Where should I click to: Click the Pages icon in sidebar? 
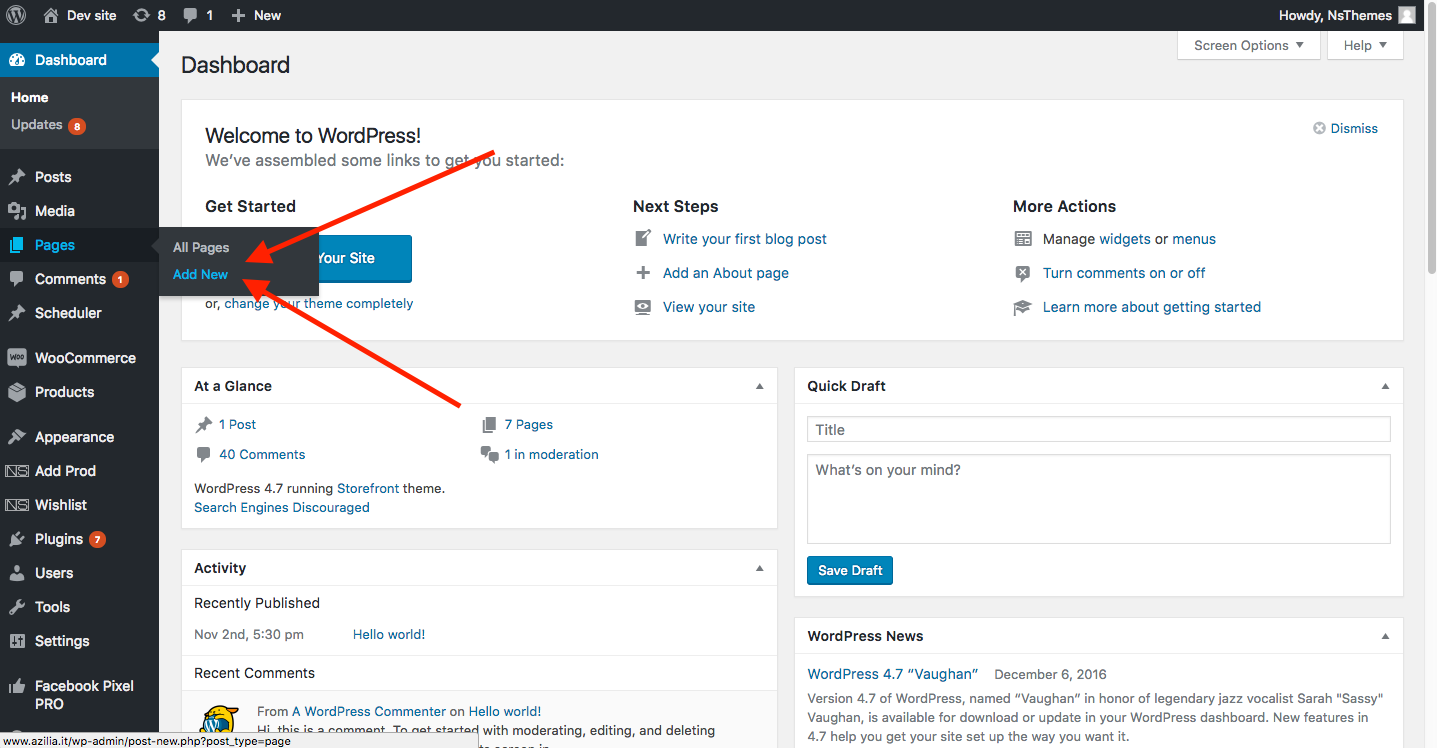click(x=17, y=245)
